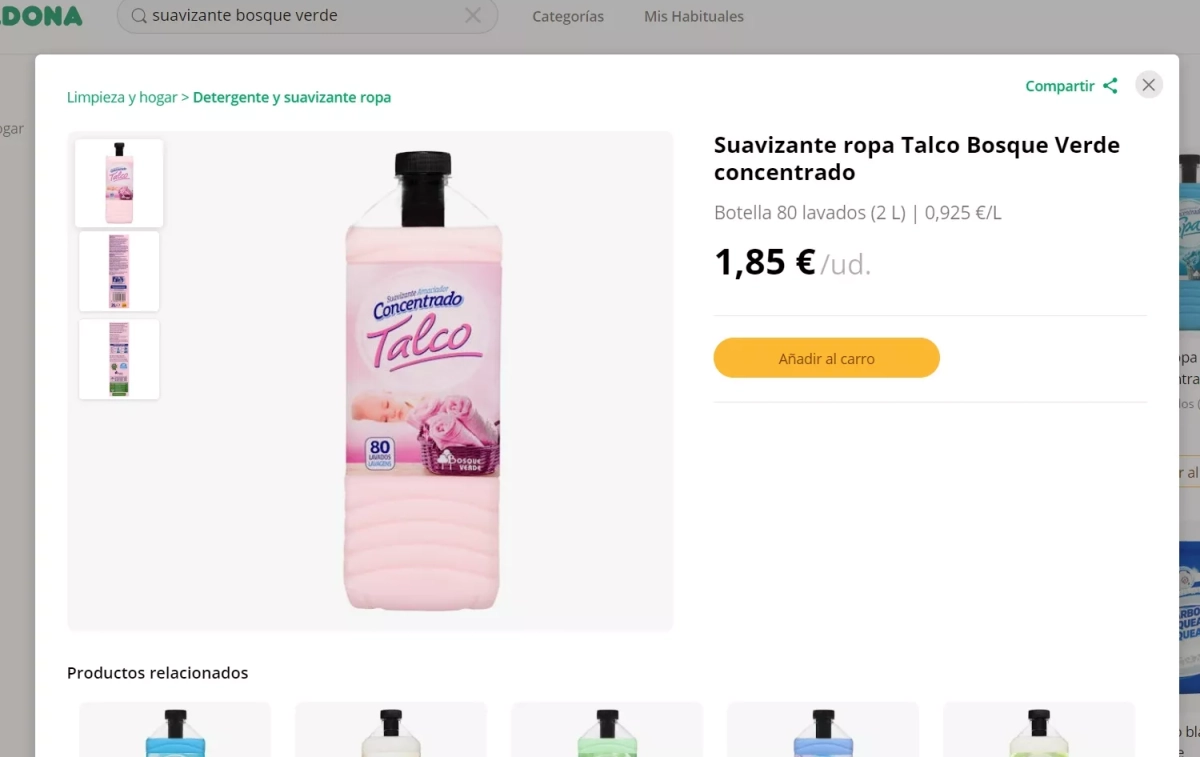This screenshot has width=1200, height=757.
Task: Click the search magnifier icon
Action: pos(139,16)
